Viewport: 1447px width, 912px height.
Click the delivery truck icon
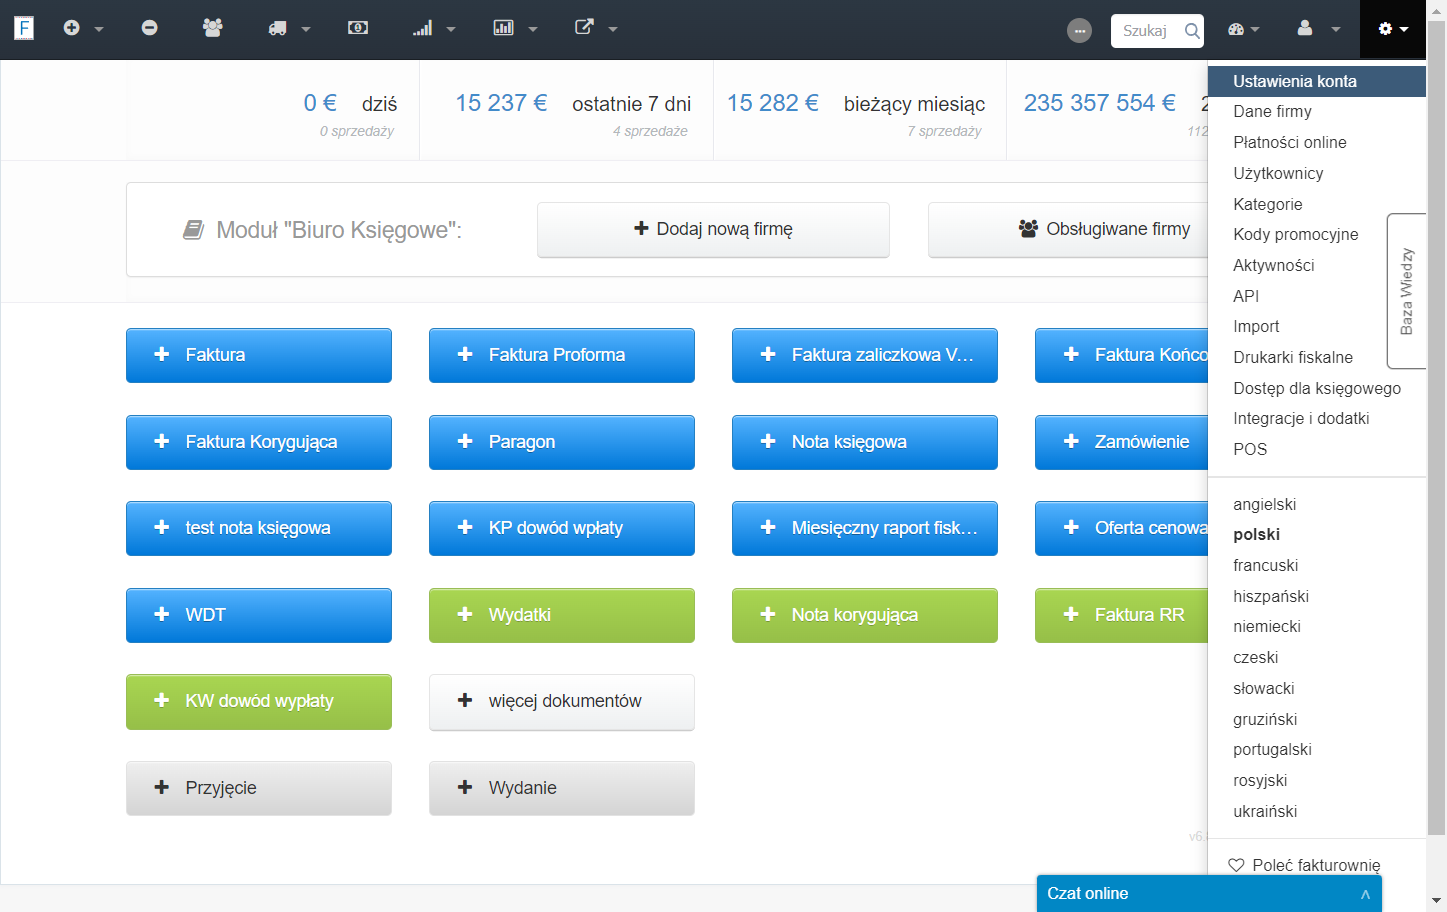278,28
